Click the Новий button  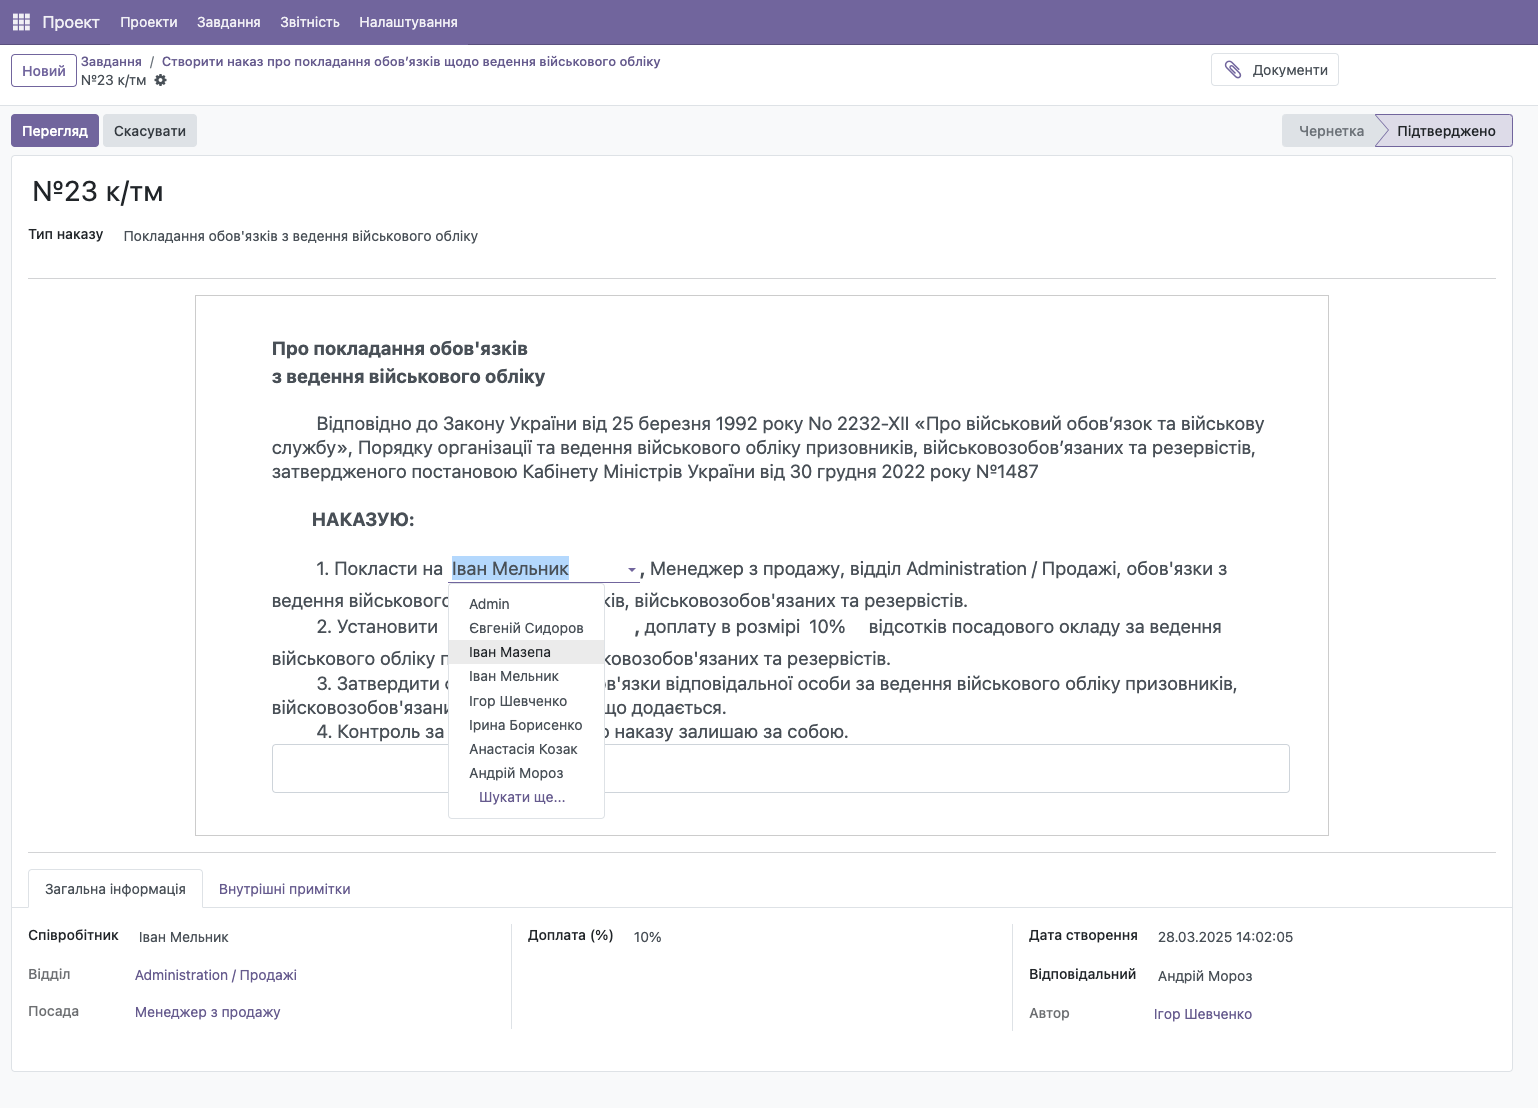point(44,71)
